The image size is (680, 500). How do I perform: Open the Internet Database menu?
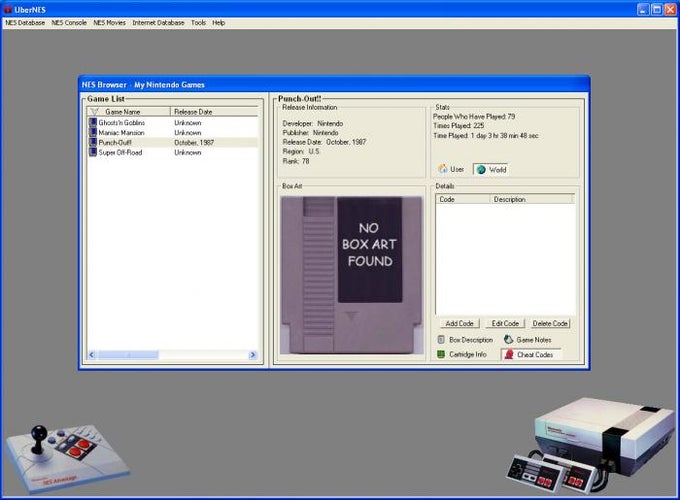[x=158, y=23]
